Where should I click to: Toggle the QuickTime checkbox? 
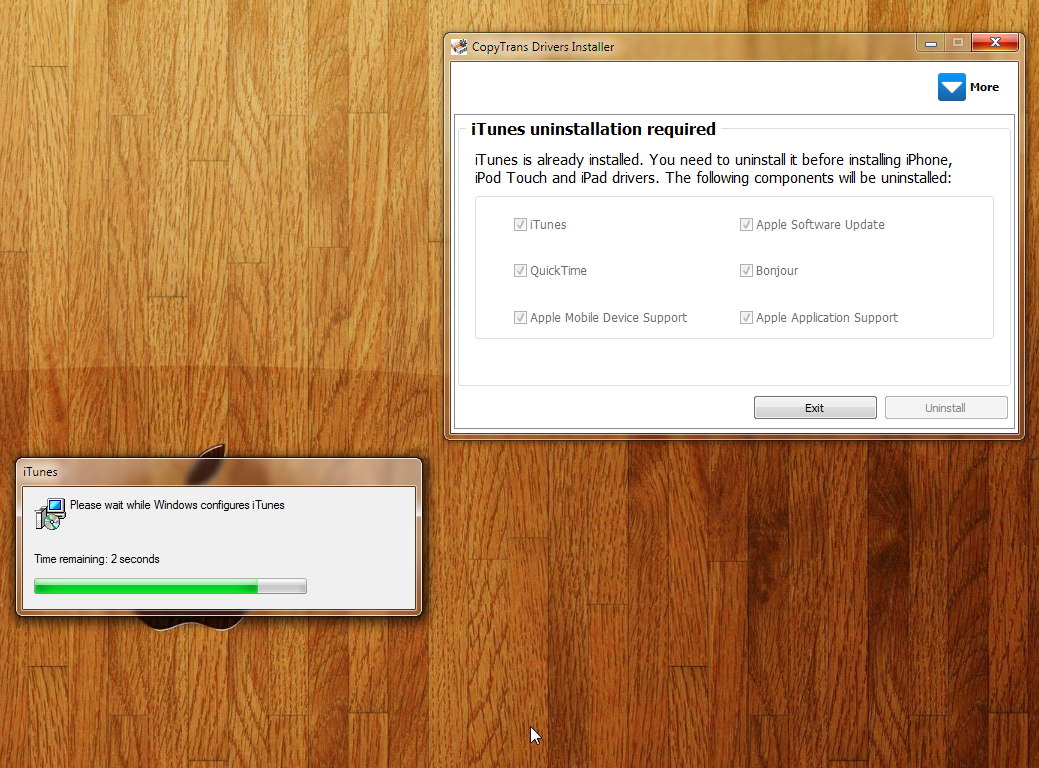(520, 270)
